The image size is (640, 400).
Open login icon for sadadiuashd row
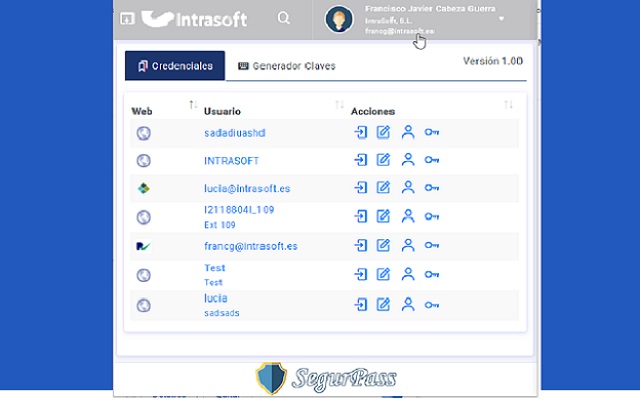[361, 132]
